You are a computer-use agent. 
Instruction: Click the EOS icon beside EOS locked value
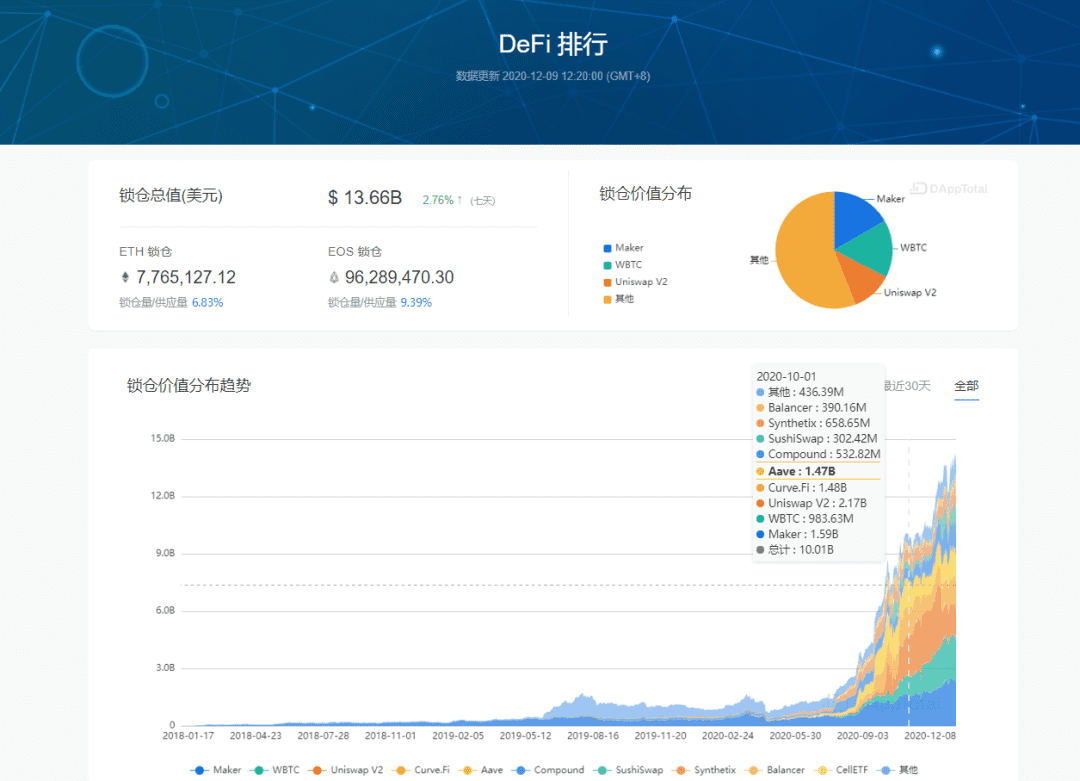pyautogui.click(x=334, y=278)
